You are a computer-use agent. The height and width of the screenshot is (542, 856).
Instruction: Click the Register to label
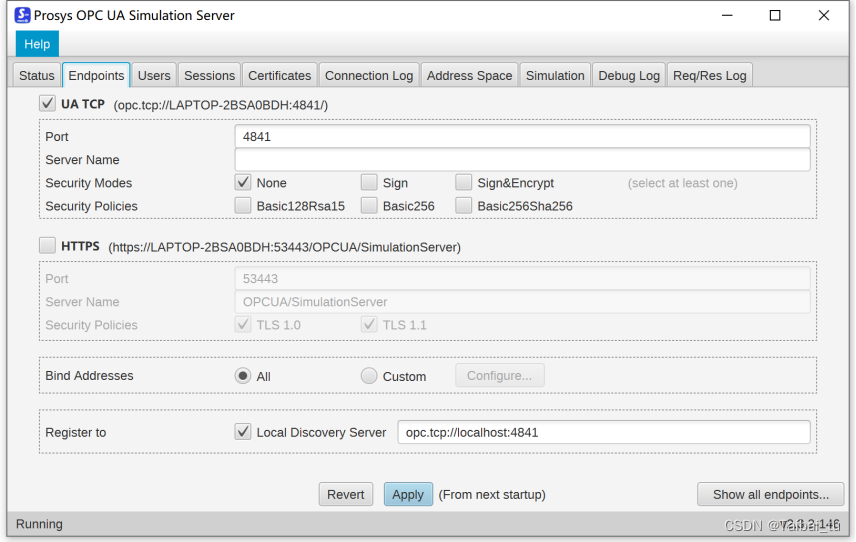point(75,432)
